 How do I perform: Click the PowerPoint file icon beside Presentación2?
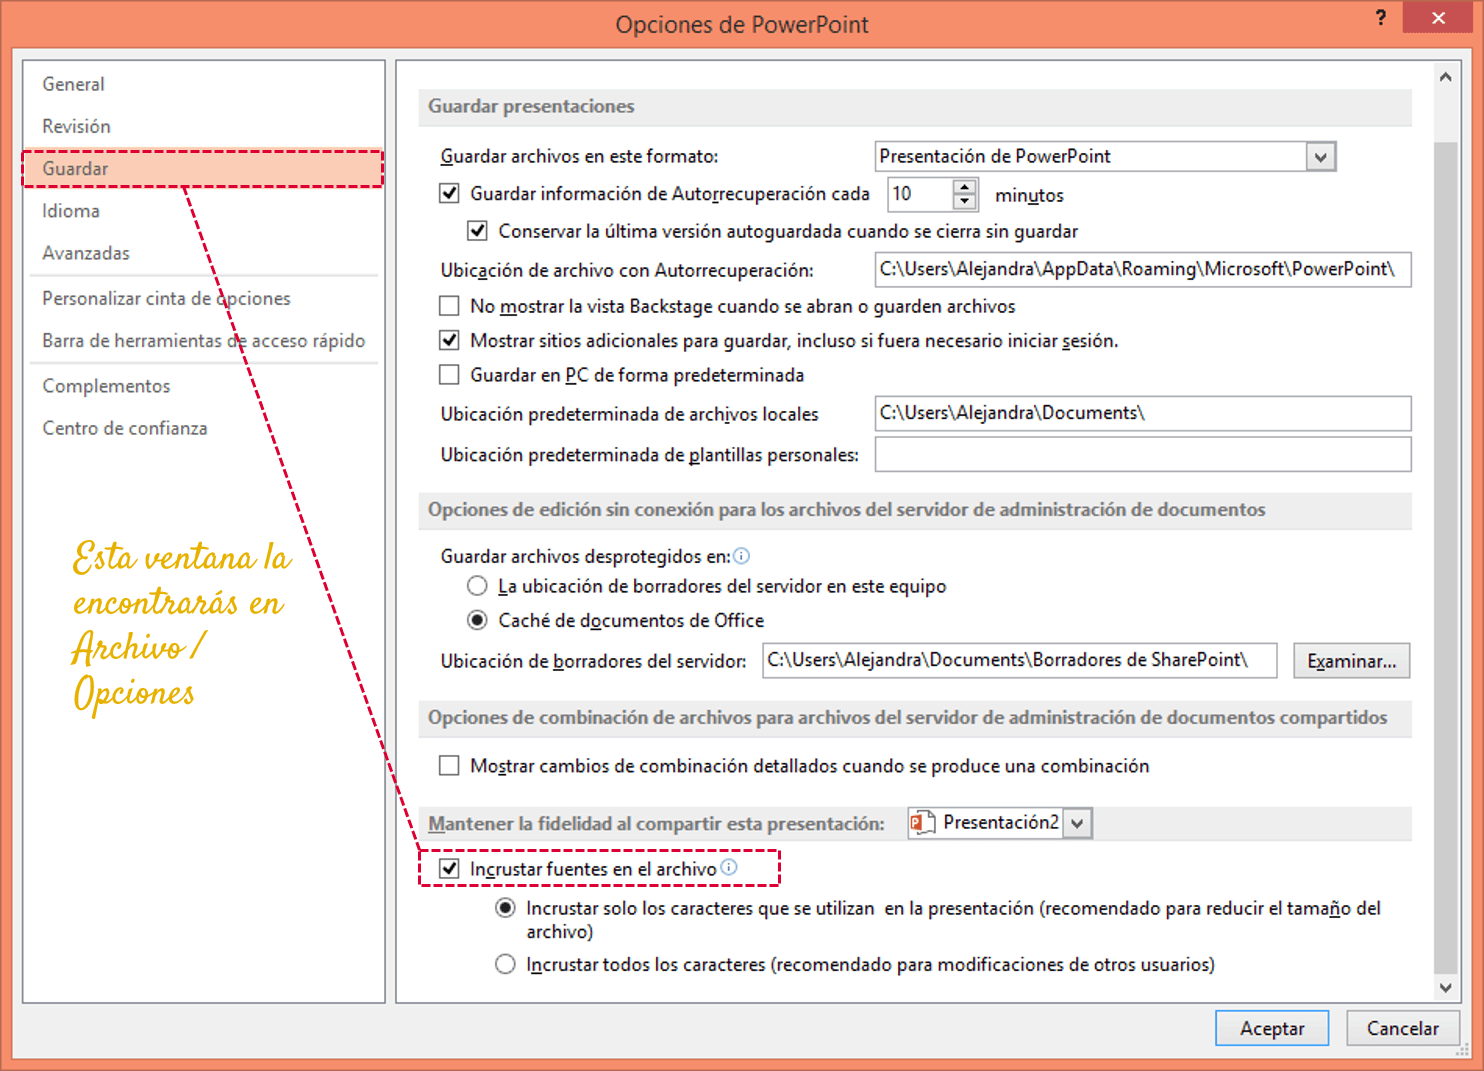tap(922, 822)
